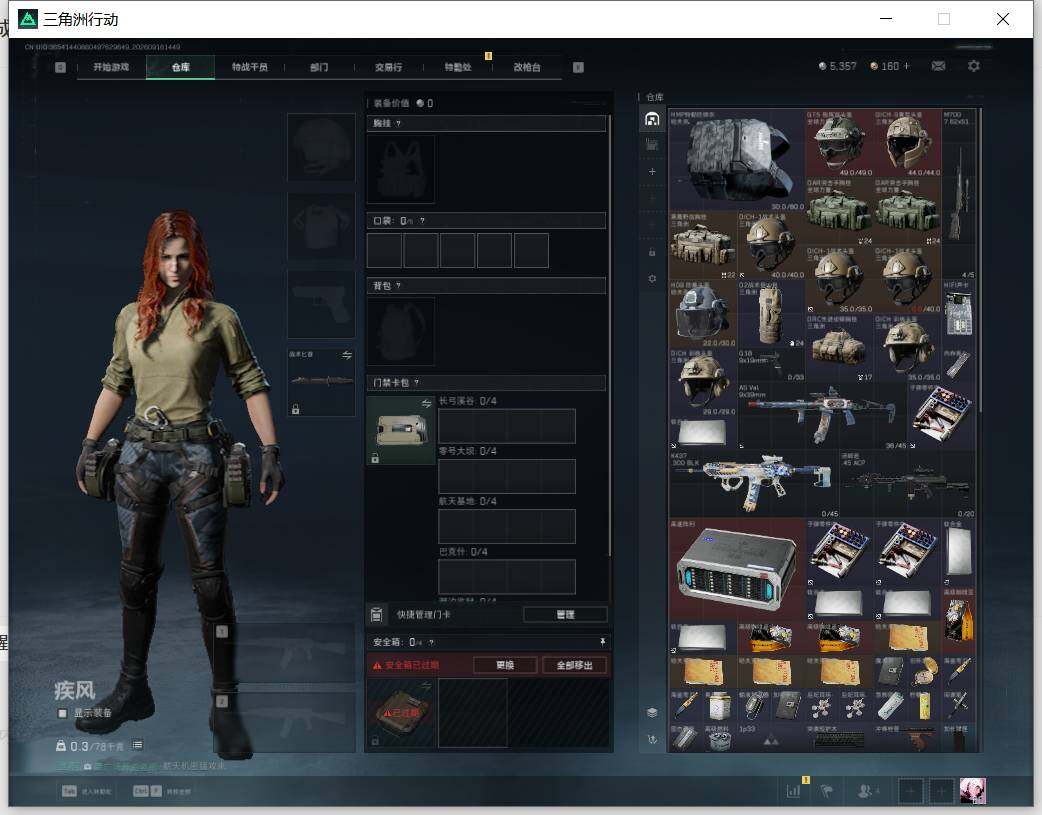The height and width of the screenshot is (815, 1042).
Task: Click the 5,357 currency balance
Action: click(x=837, y=66)
